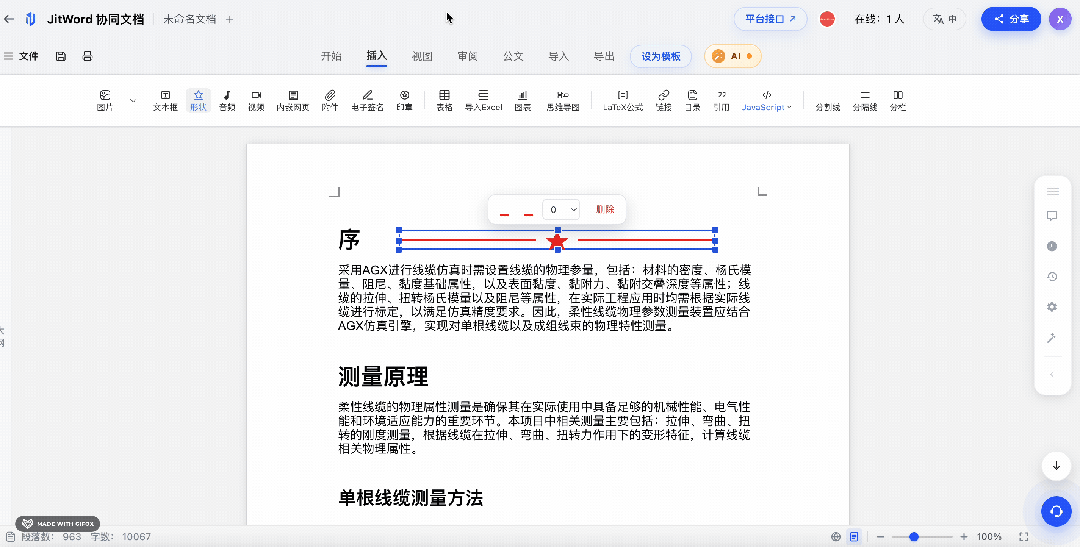The width and height of the screenshot is (1080, 547).
Task: Open comments panel in right sidebar
Action: pyautogui.click(x=1052, y=216)
